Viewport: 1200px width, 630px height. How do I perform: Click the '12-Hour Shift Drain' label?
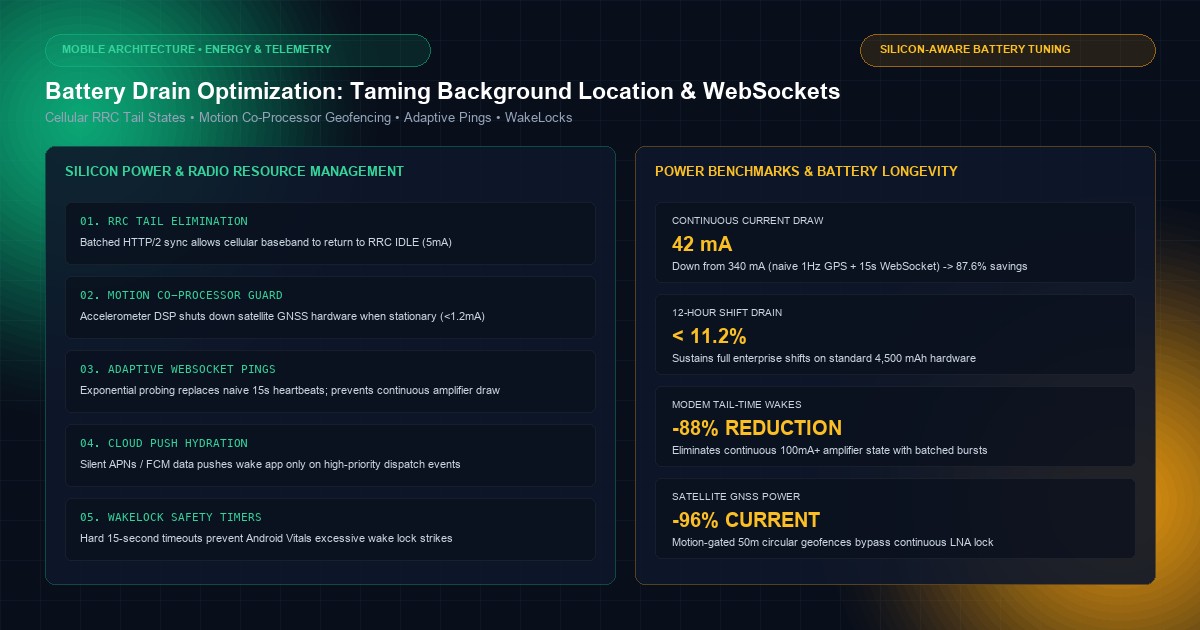727,313
